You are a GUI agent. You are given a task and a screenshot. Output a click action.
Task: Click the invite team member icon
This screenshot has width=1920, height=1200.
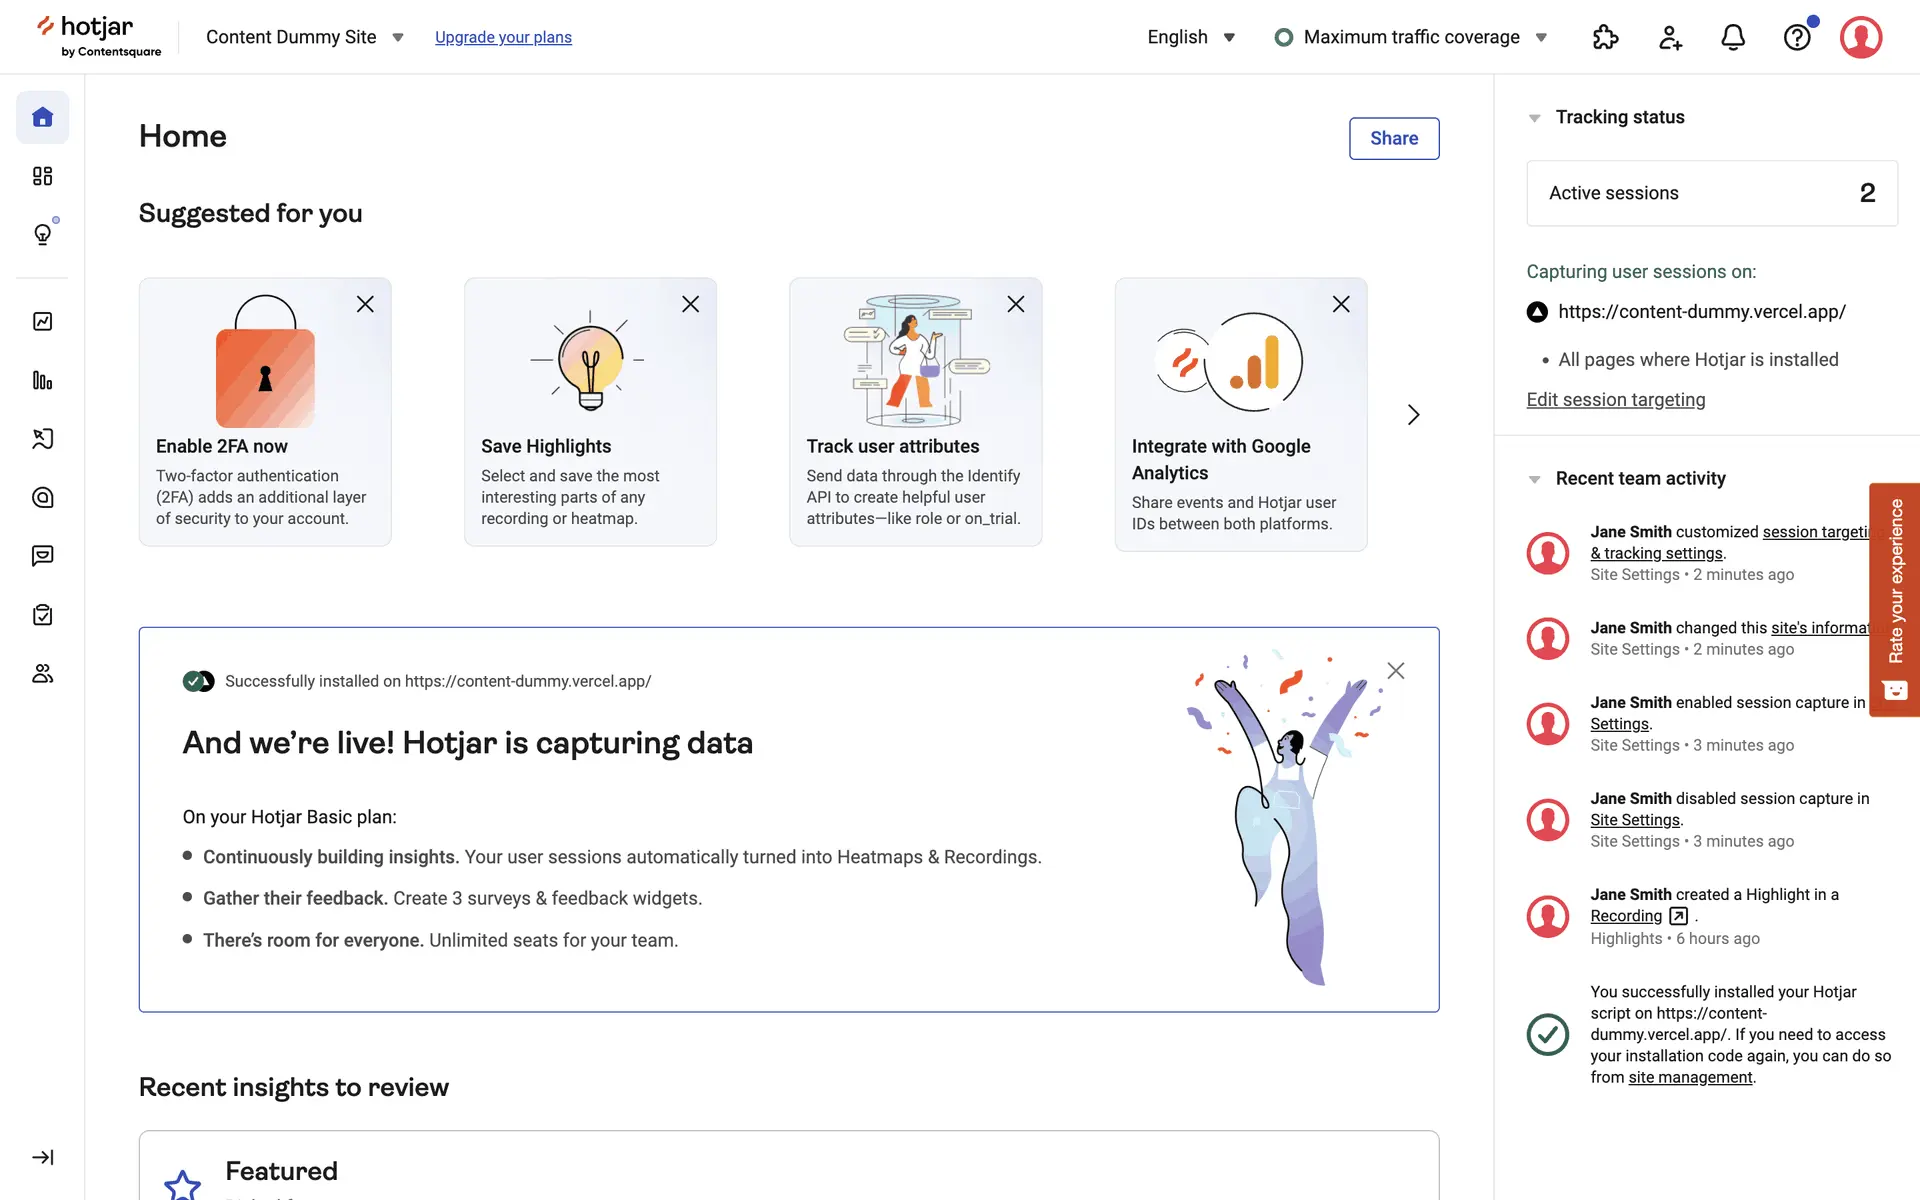point(1670,37)
